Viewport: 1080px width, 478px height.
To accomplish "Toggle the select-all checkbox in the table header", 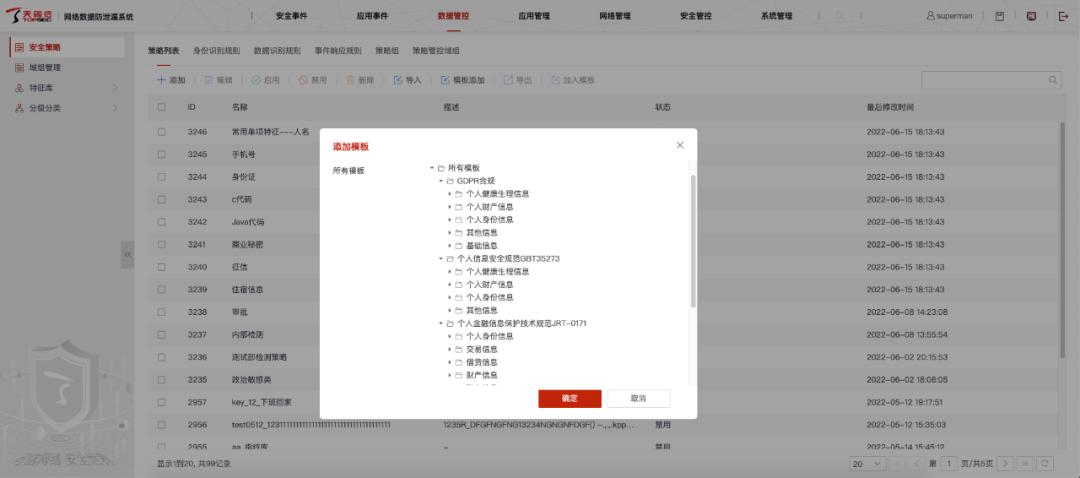I will click(x=161, y=107).
